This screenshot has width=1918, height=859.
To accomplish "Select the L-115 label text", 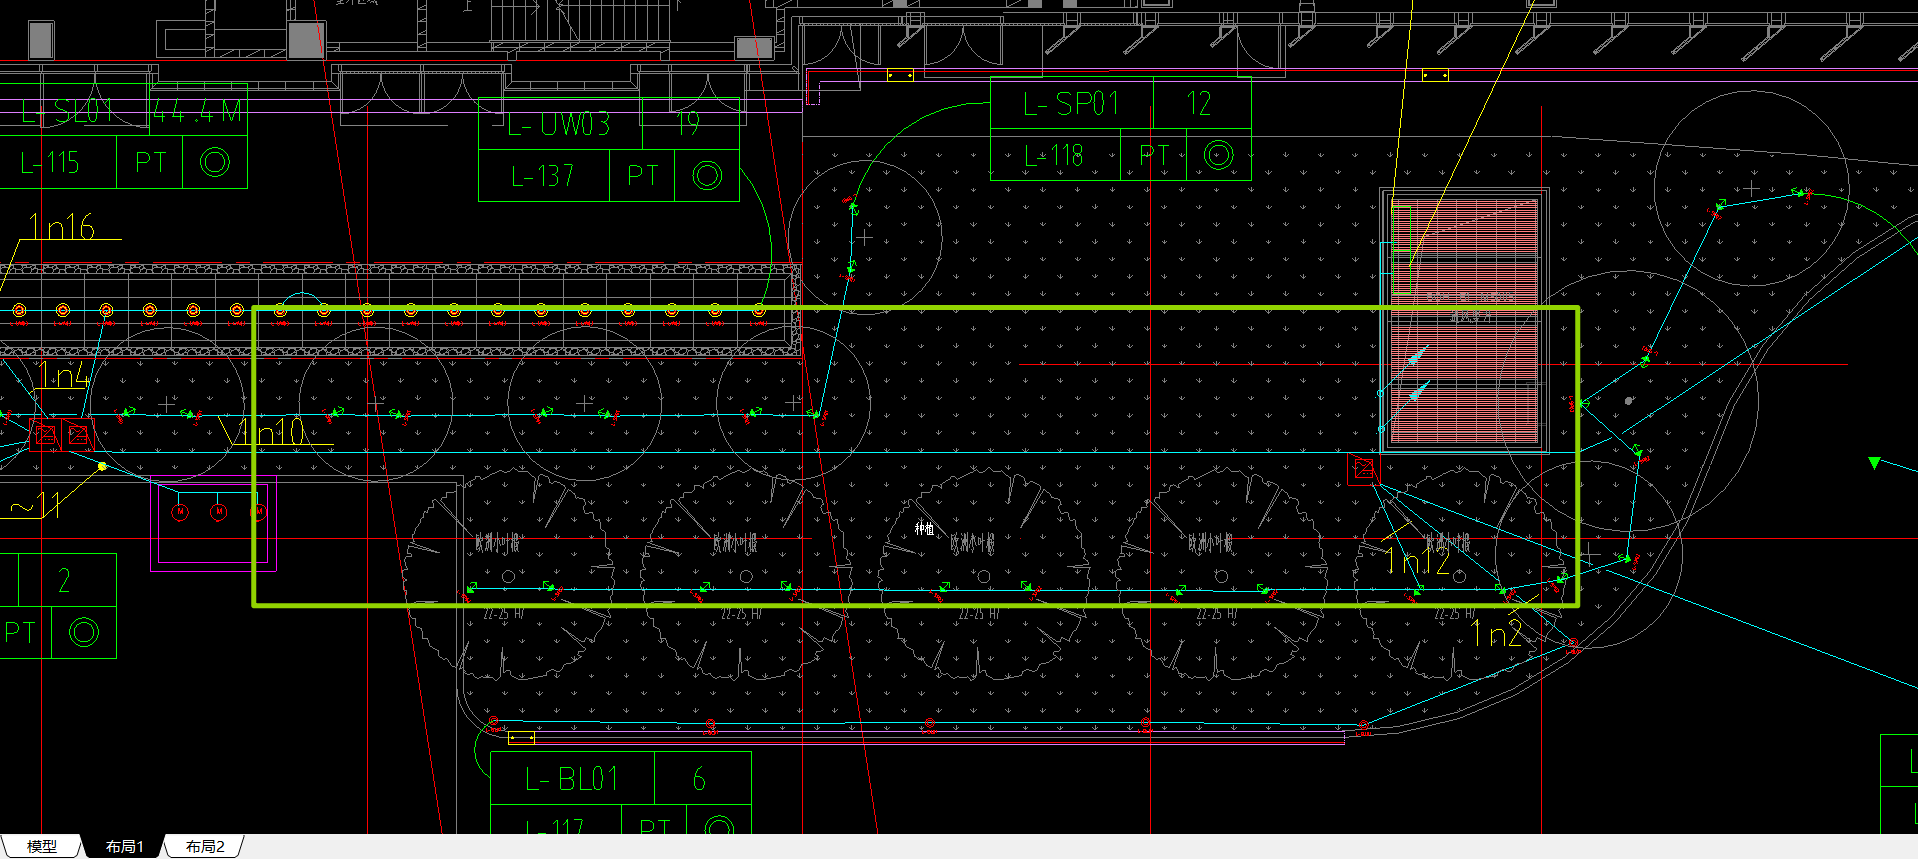I will point(50,162).
